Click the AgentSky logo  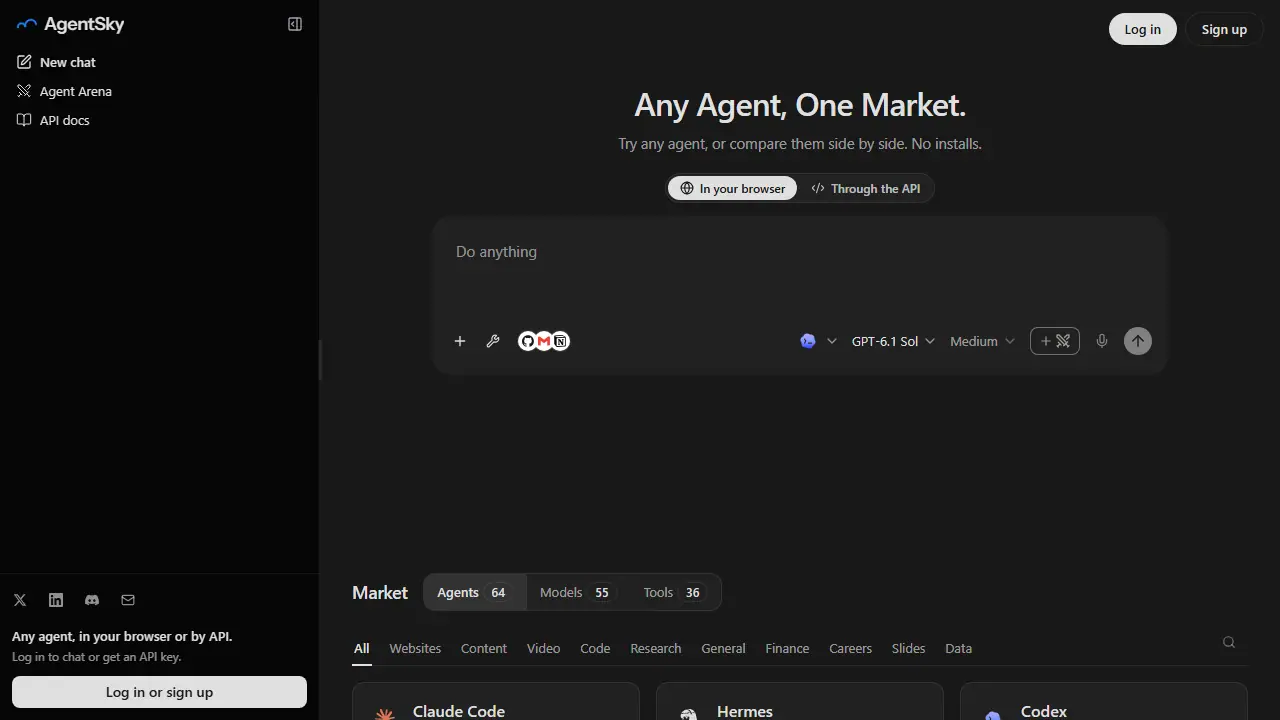click(70, 24)
